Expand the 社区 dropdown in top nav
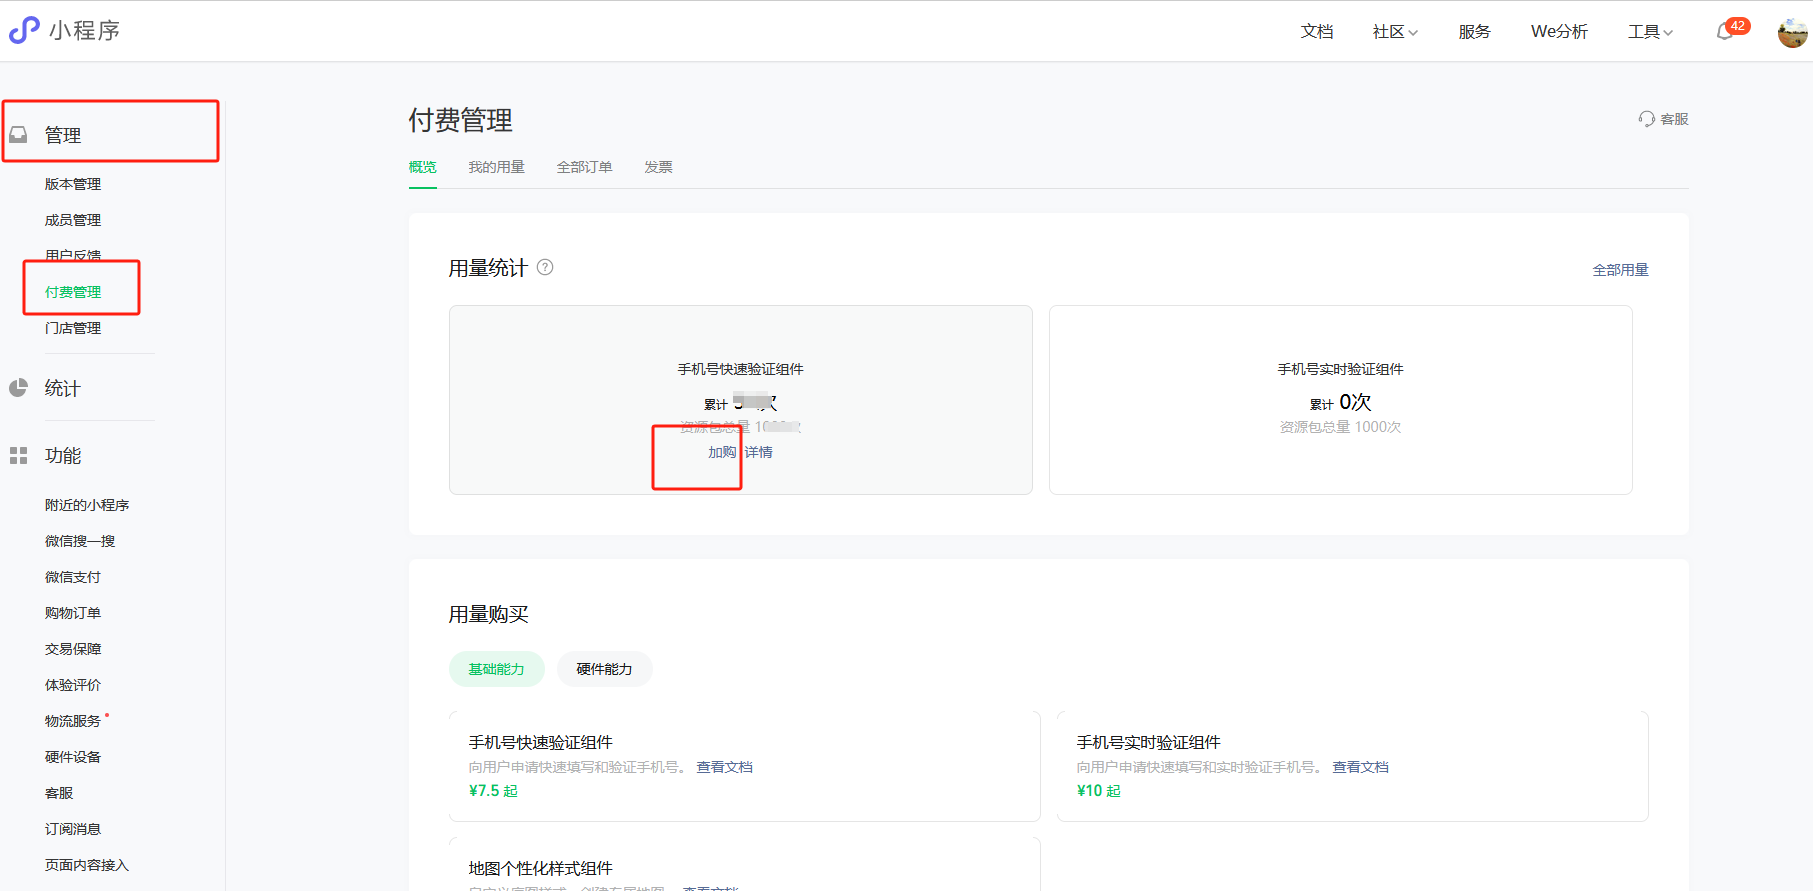This screenshot has height=891, width=1813. tap(1395, 32)
